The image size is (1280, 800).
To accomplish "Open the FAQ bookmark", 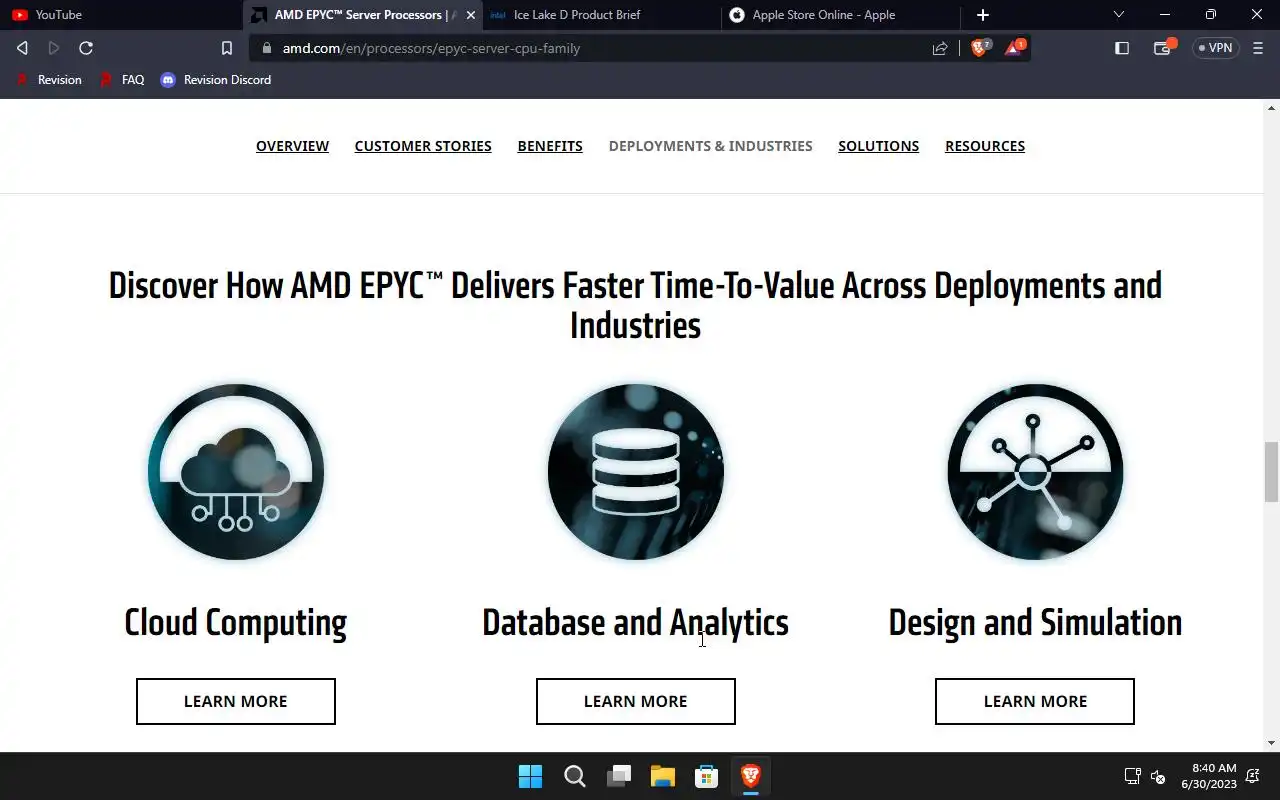I will click(122, 80).
